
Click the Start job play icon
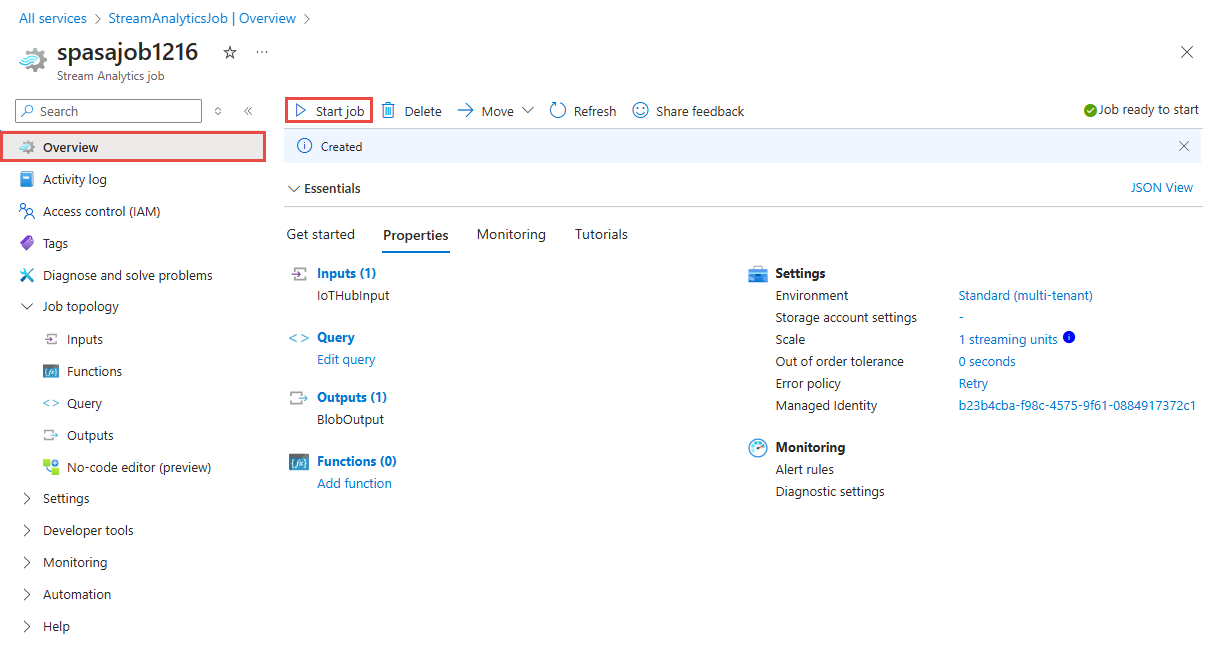click(300, 111)
